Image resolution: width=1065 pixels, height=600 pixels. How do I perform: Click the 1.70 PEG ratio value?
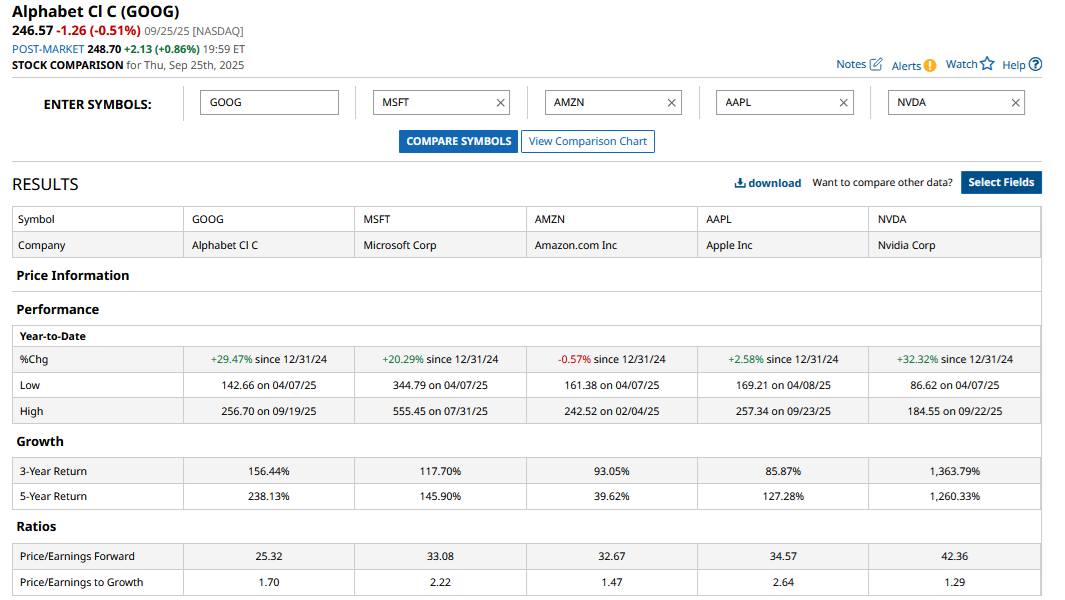point(269,582)
